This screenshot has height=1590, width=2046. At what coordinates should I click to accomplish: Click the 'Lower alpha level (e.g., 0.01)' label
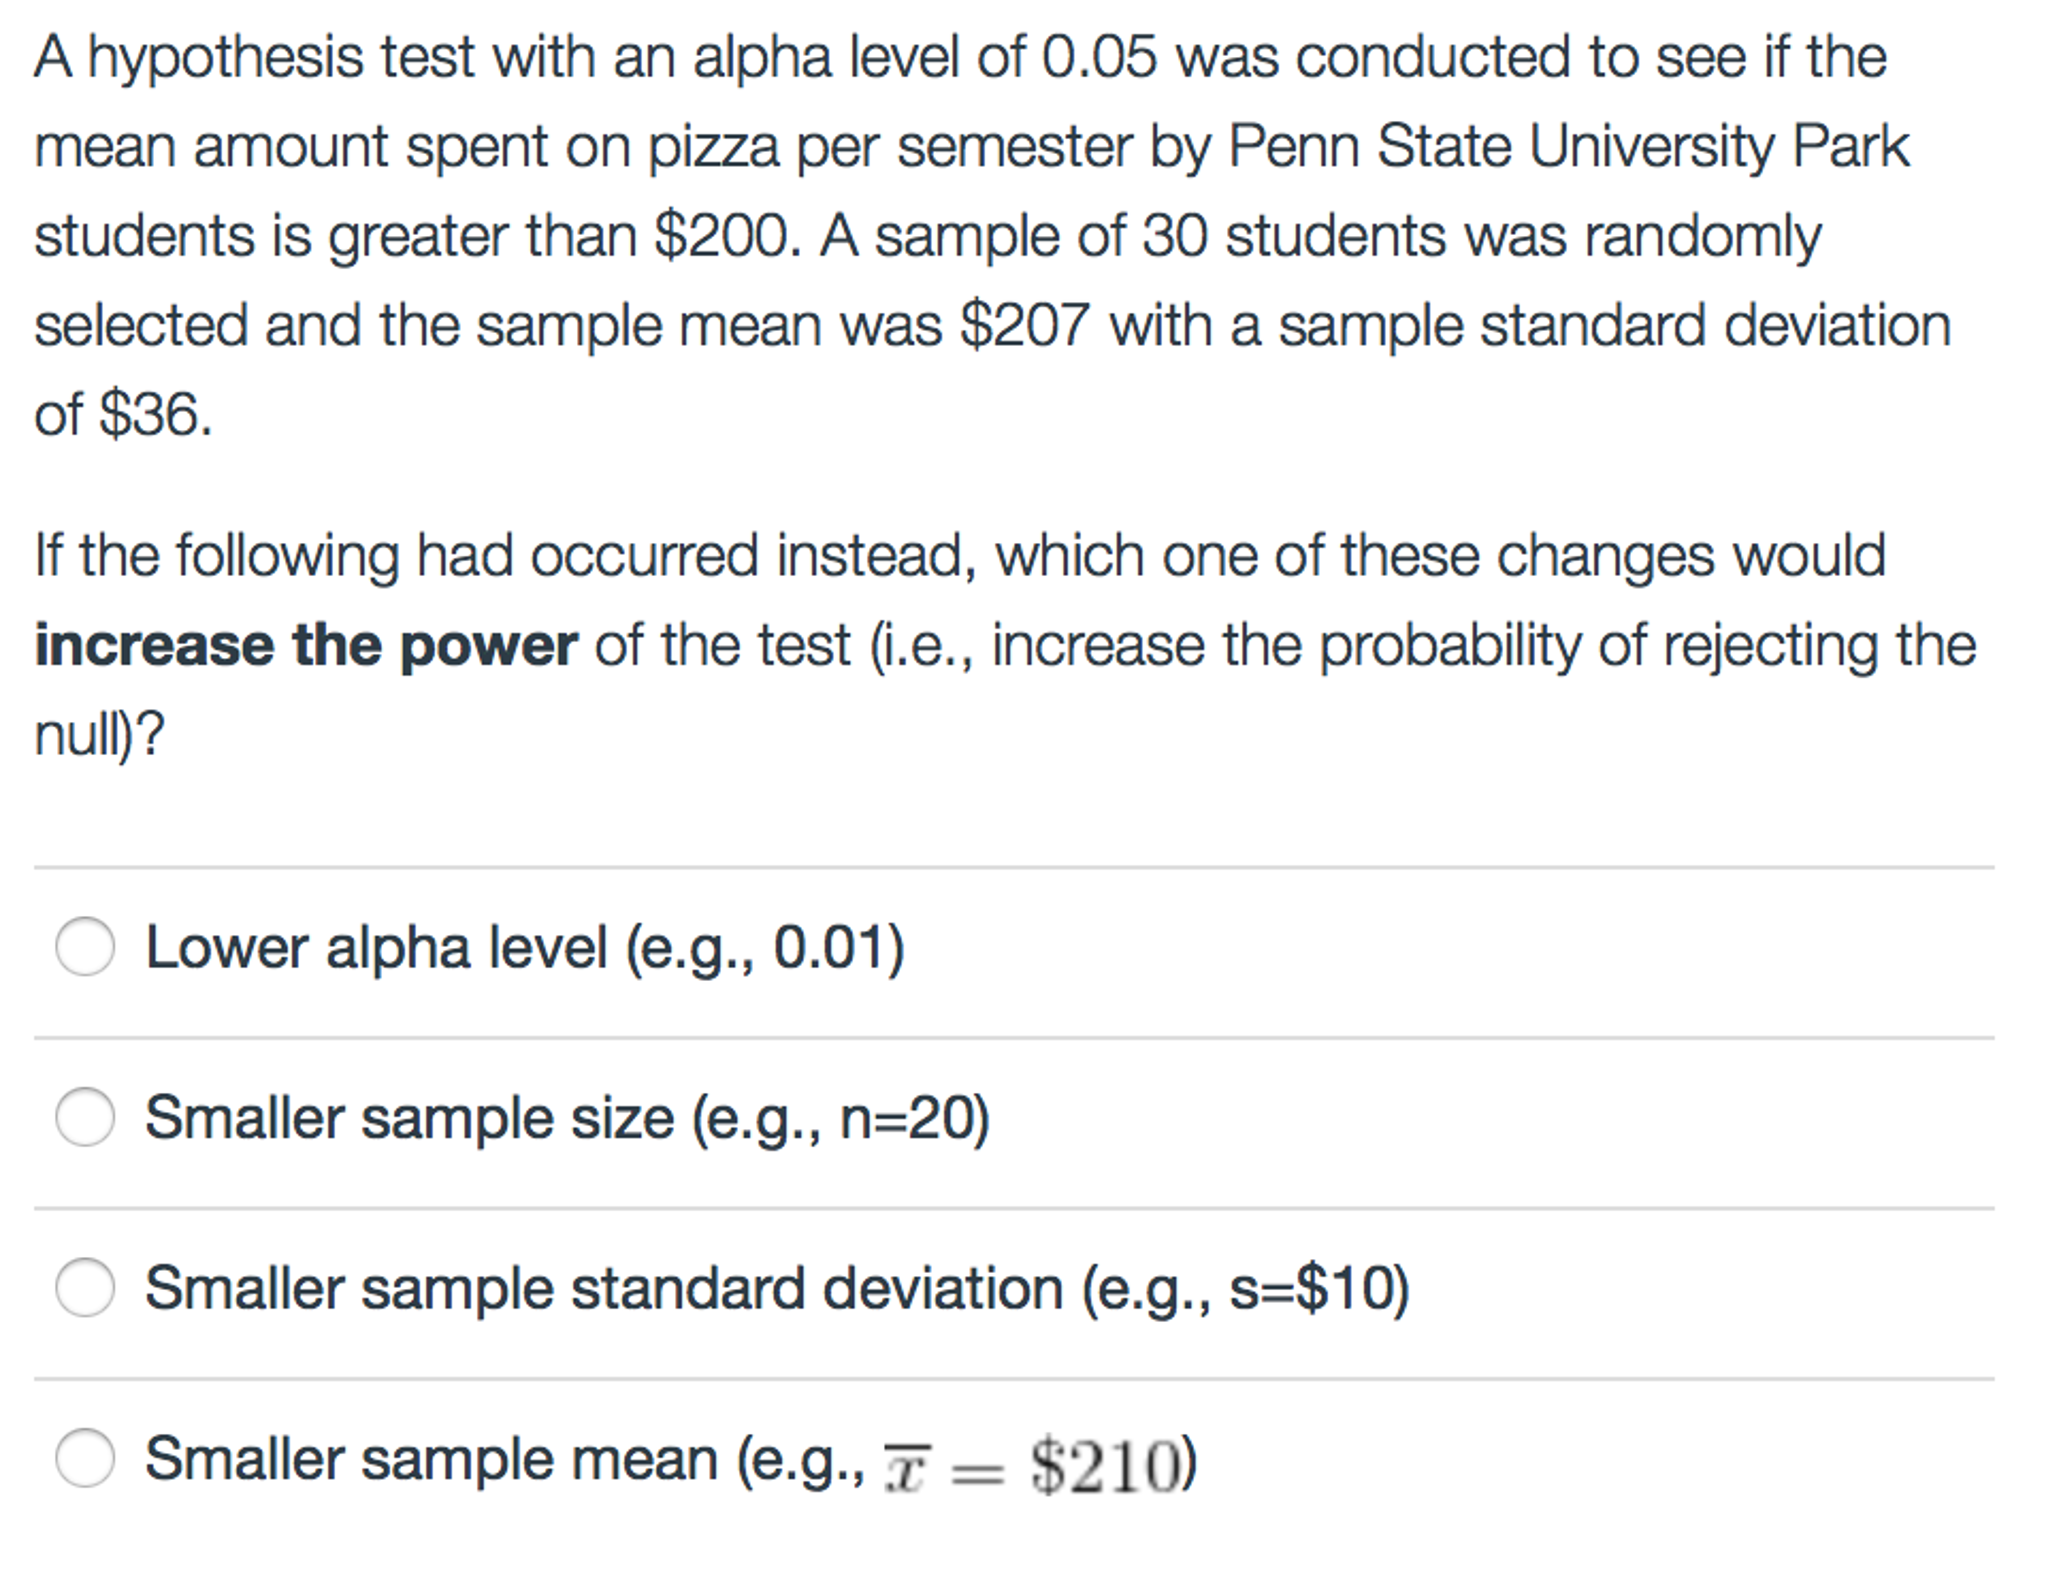pos(525,948)
